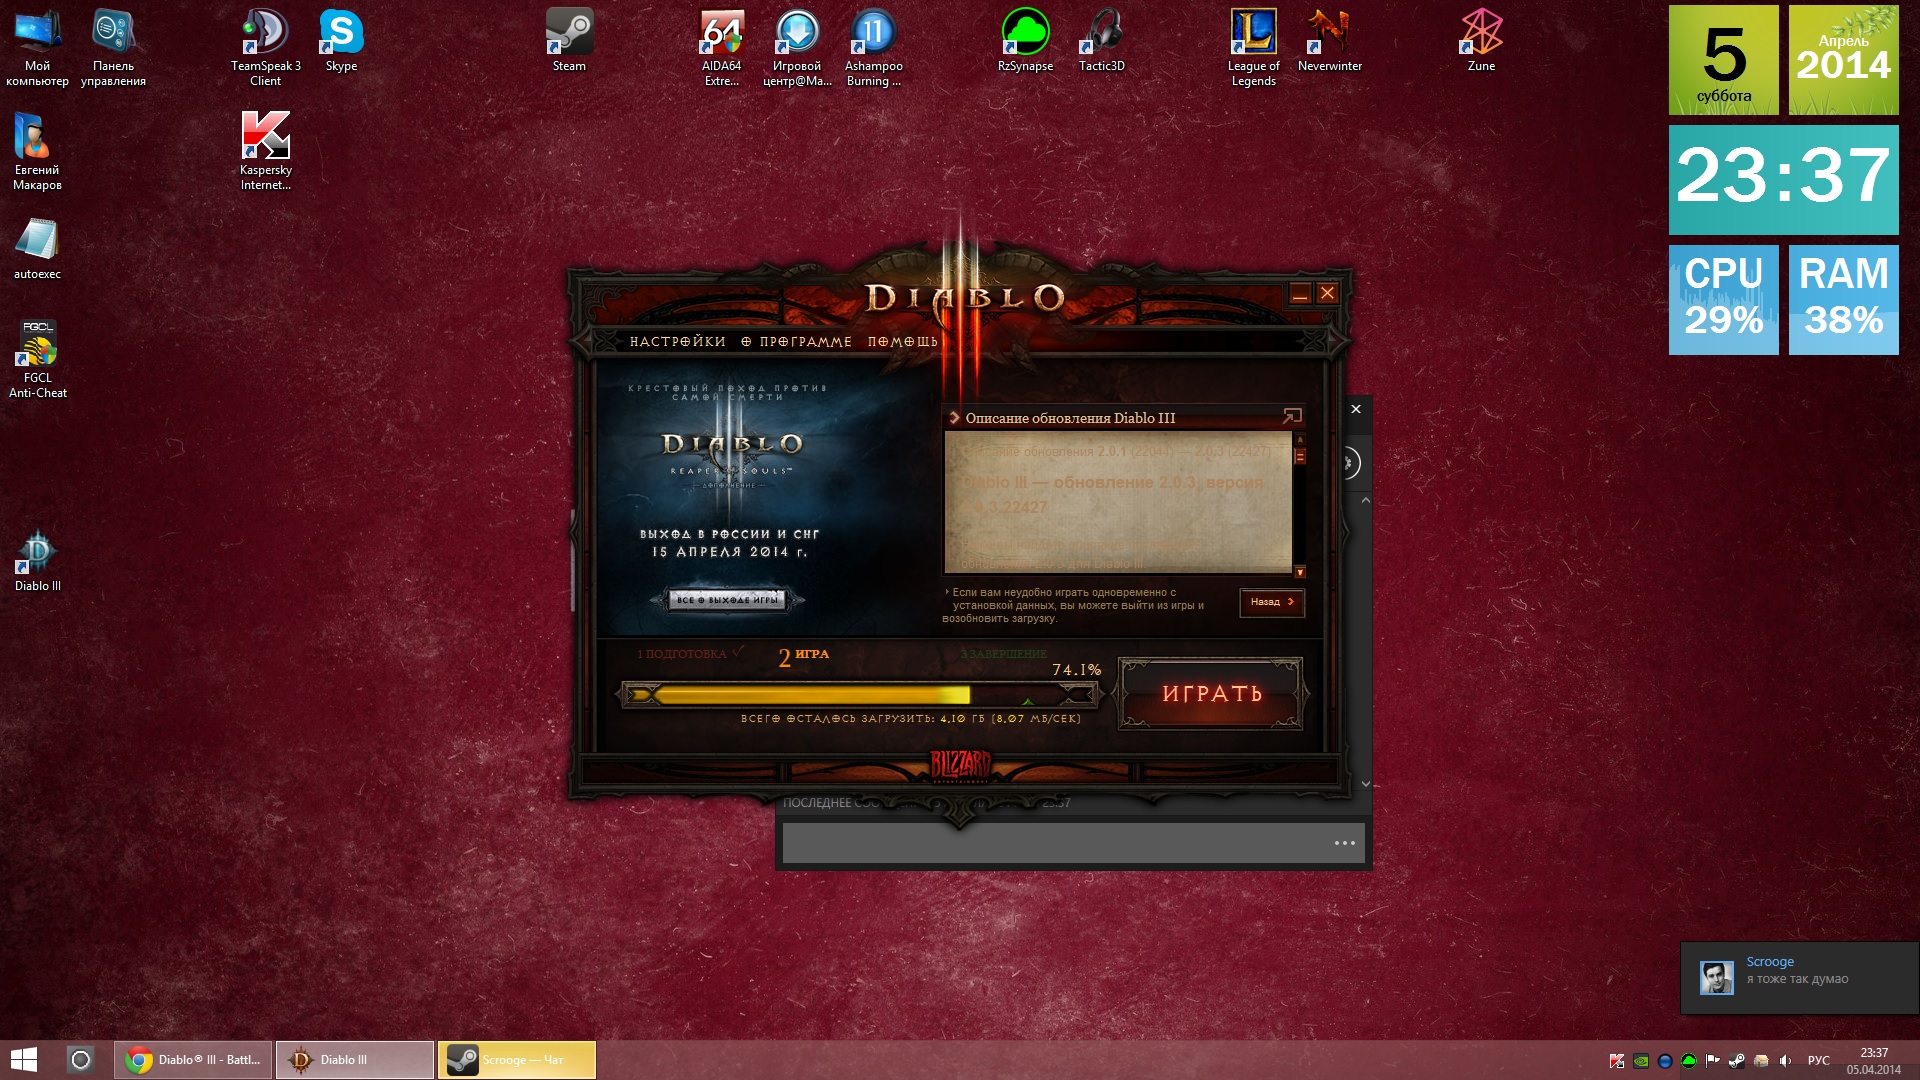This screenshot has width=1920, height=1080.
Task: Click the Апрель 2014 calendar gadget
Action: (x=1843, y=60)
